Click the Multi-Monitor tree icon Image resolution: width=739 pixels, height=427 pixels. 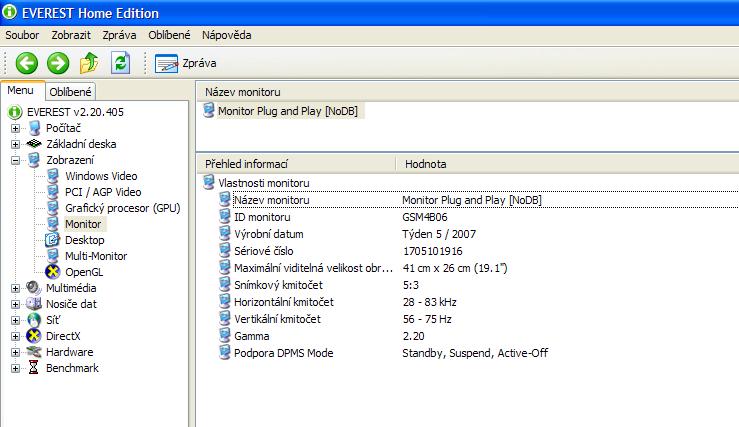click(53, 256)
